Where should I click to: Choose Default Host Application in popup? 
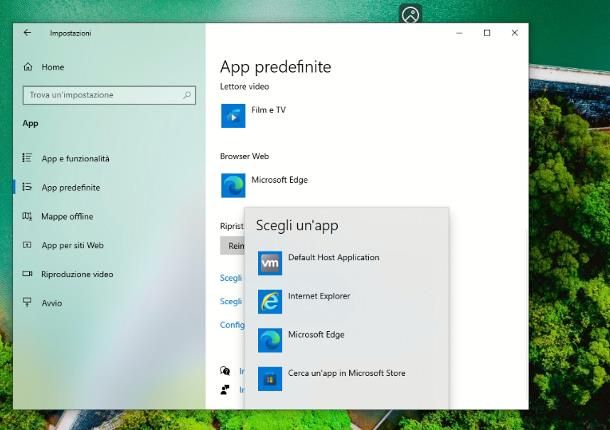(333, 257)
